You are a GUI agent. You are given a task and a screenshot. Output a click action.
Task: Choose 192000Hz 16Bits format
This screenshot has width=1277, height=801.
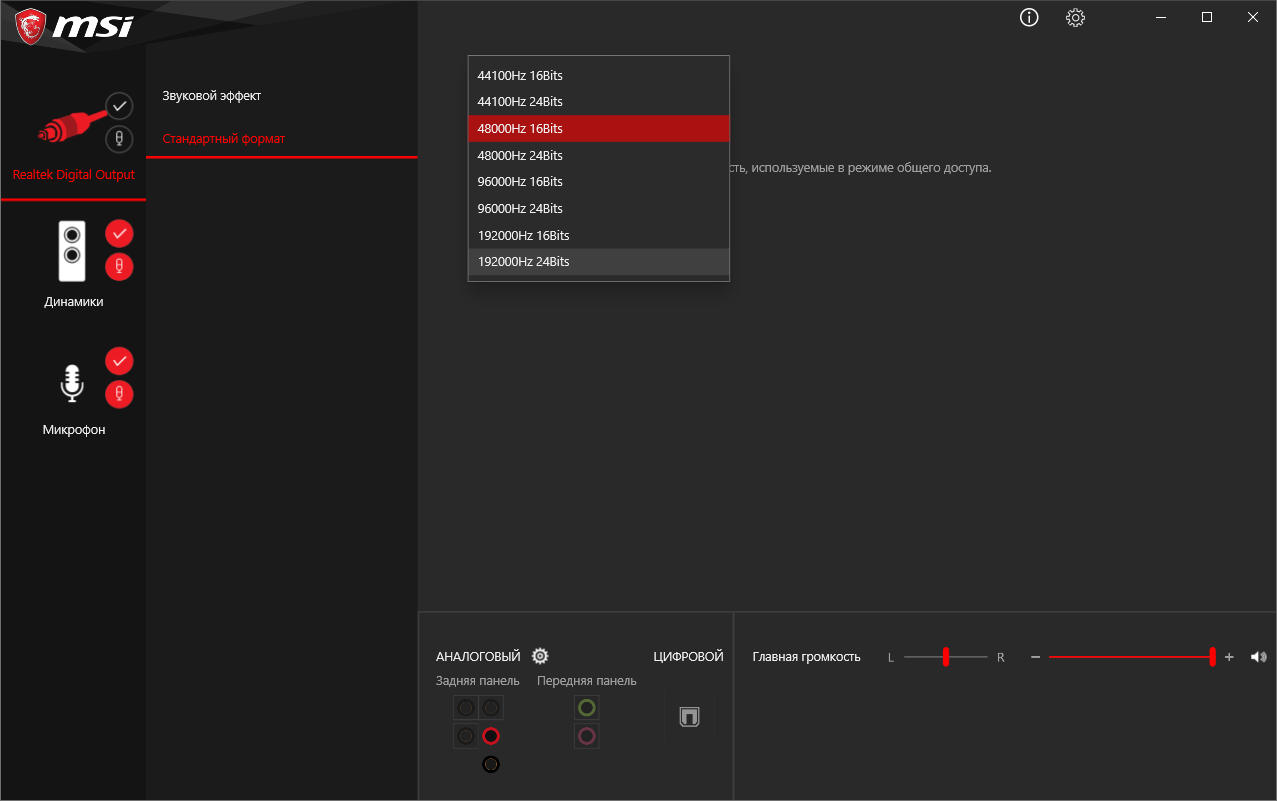(x=599, y=235)
